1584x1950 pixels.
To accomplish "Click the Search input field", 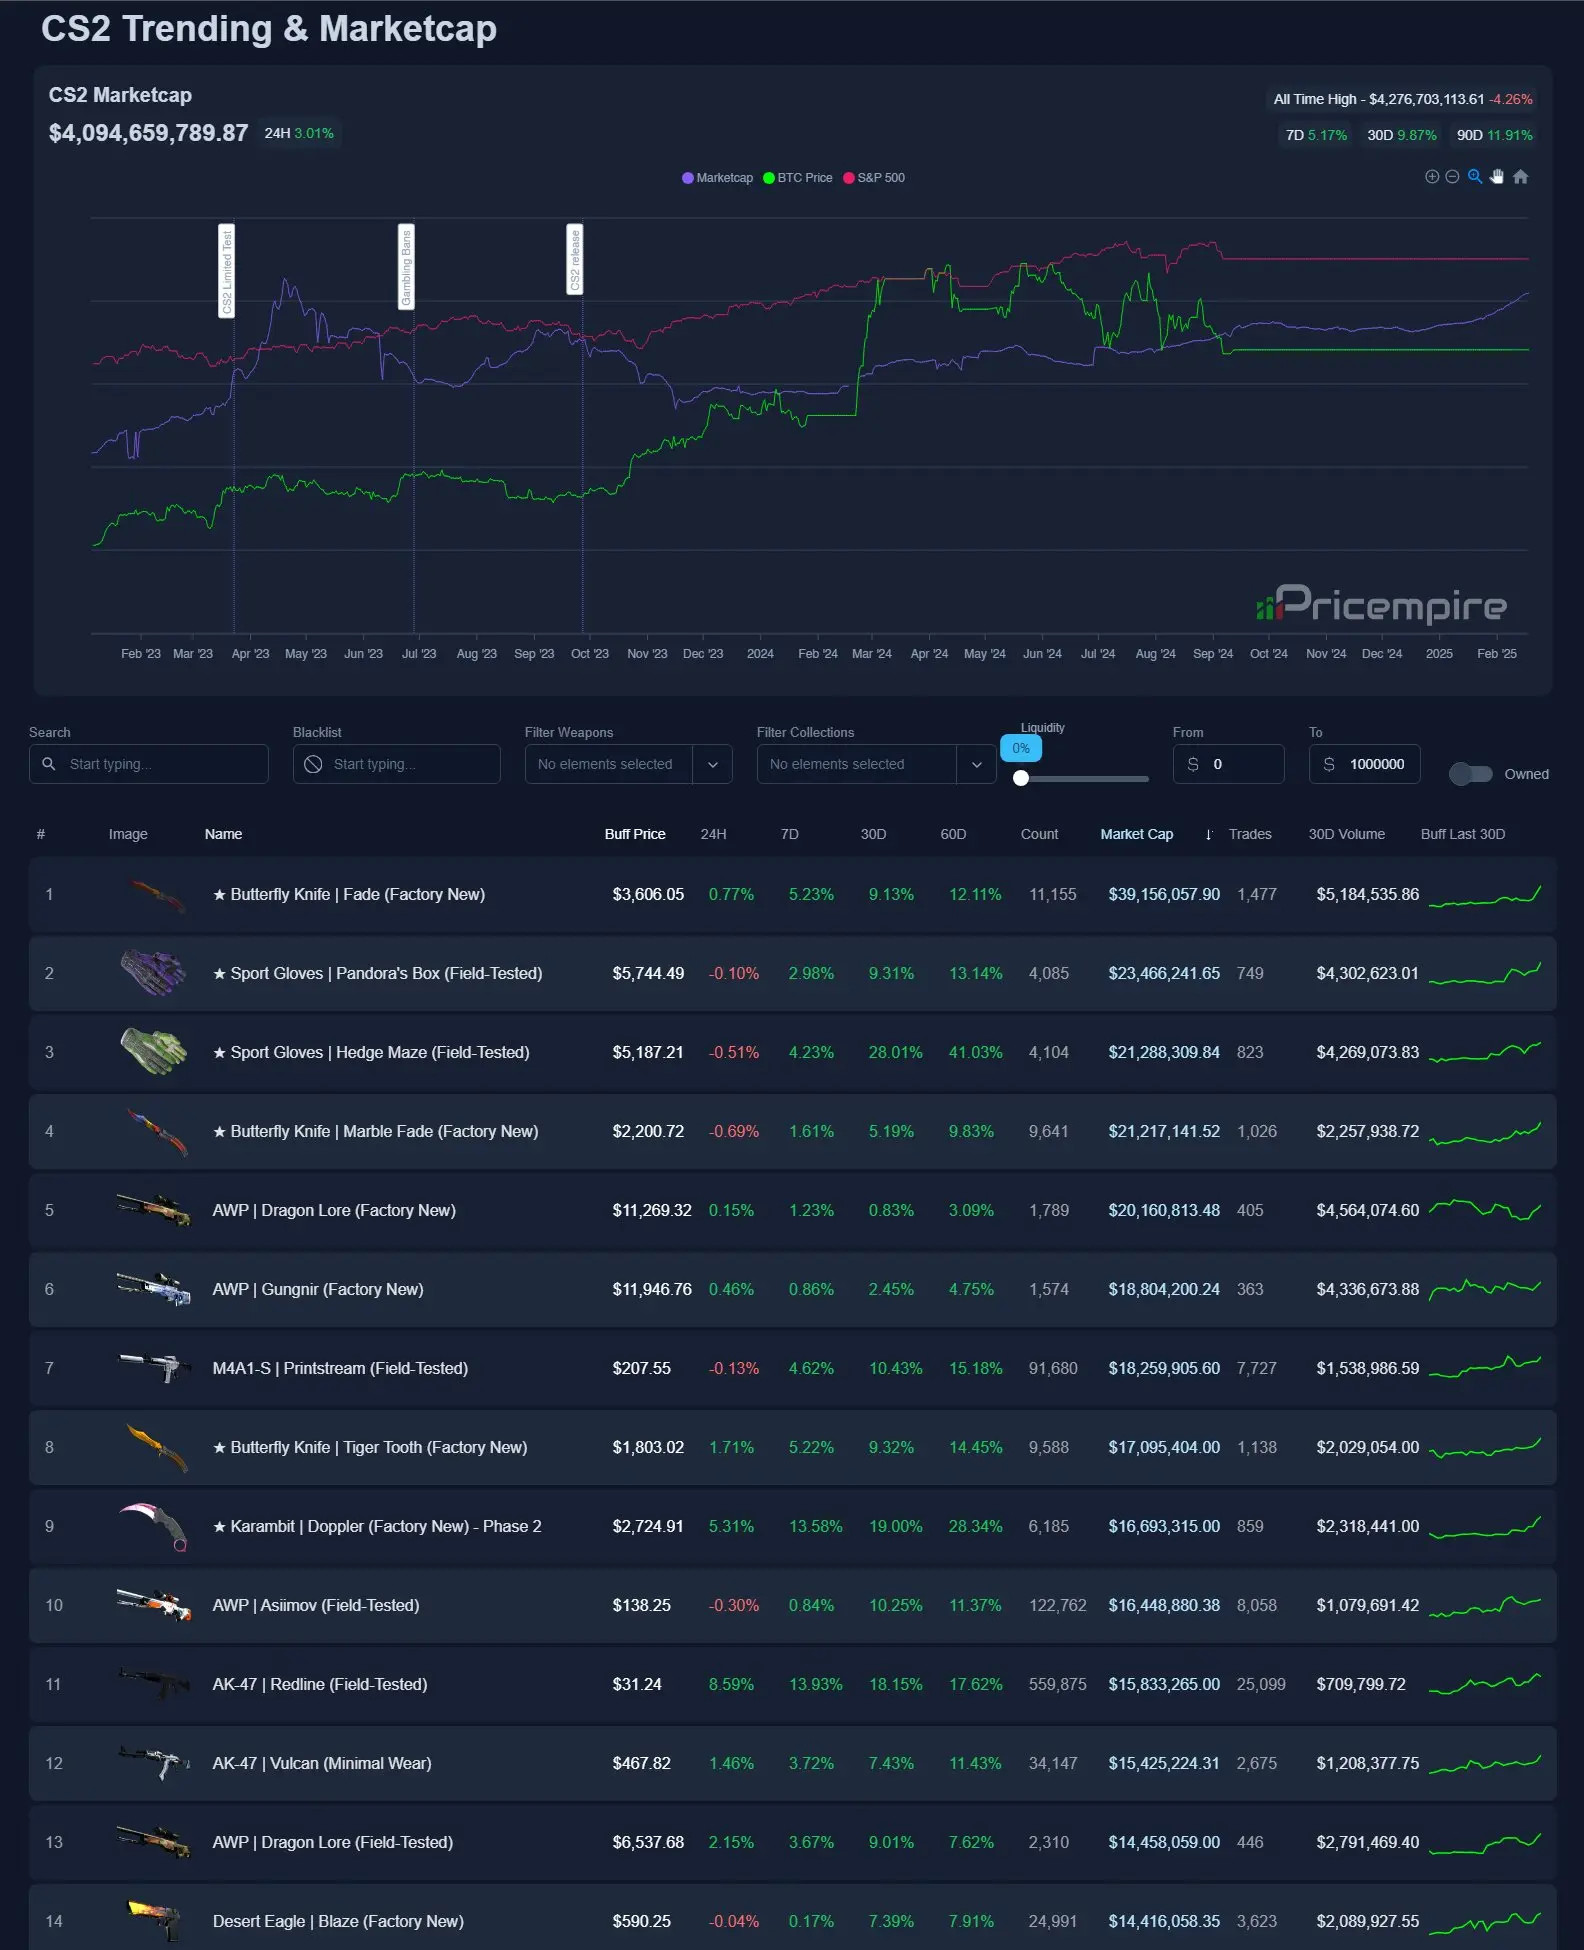I will 149,764.
